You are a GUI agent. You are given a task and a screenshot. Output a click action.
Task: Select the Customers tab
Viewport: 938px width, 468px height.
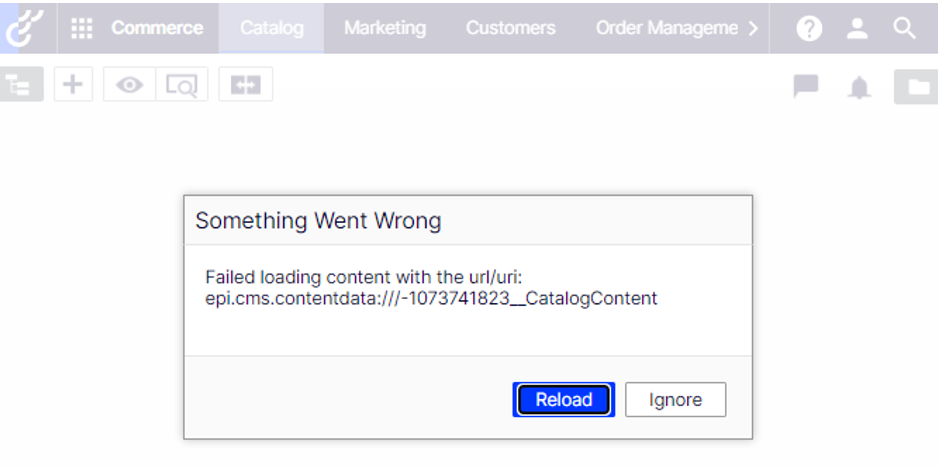510,28
